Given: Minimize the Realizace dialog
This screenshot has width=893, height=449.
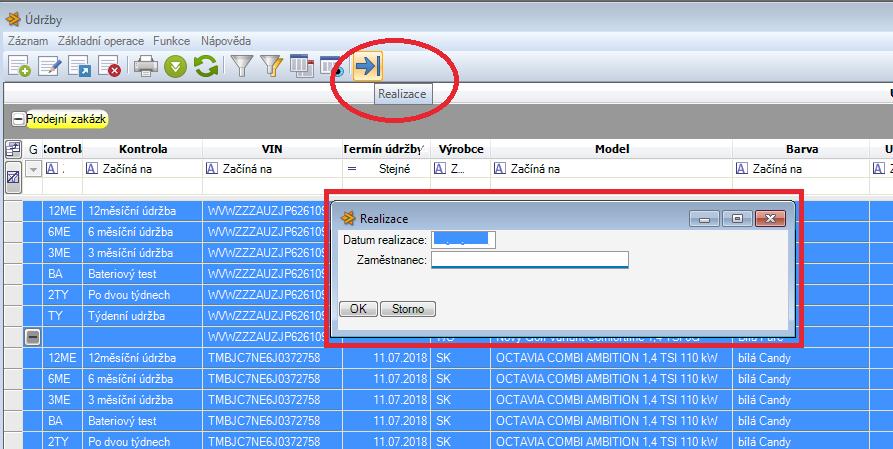Looking at the screenshot, I should tap(705, 218).
